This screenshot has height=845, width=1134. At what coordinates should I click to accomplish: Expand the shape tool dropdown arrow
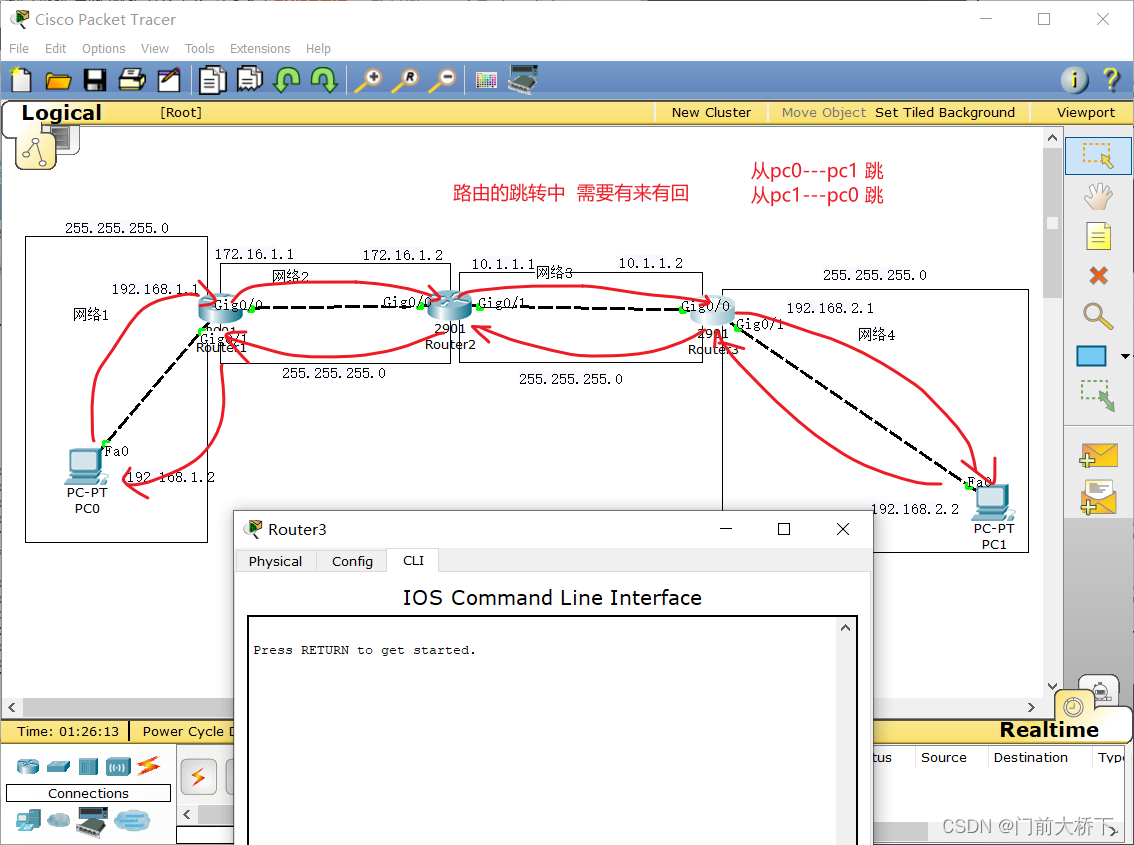[x=1125, y=356]
